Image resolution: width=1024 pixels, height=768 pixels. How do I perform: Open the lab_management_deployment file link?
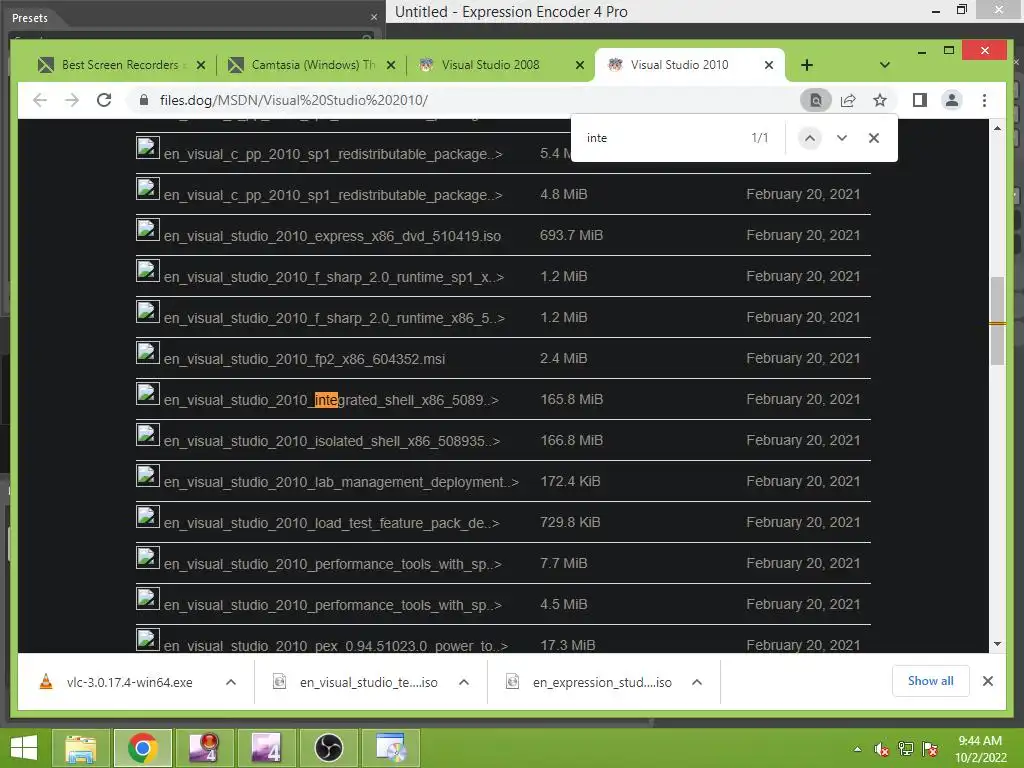[341, 482]
